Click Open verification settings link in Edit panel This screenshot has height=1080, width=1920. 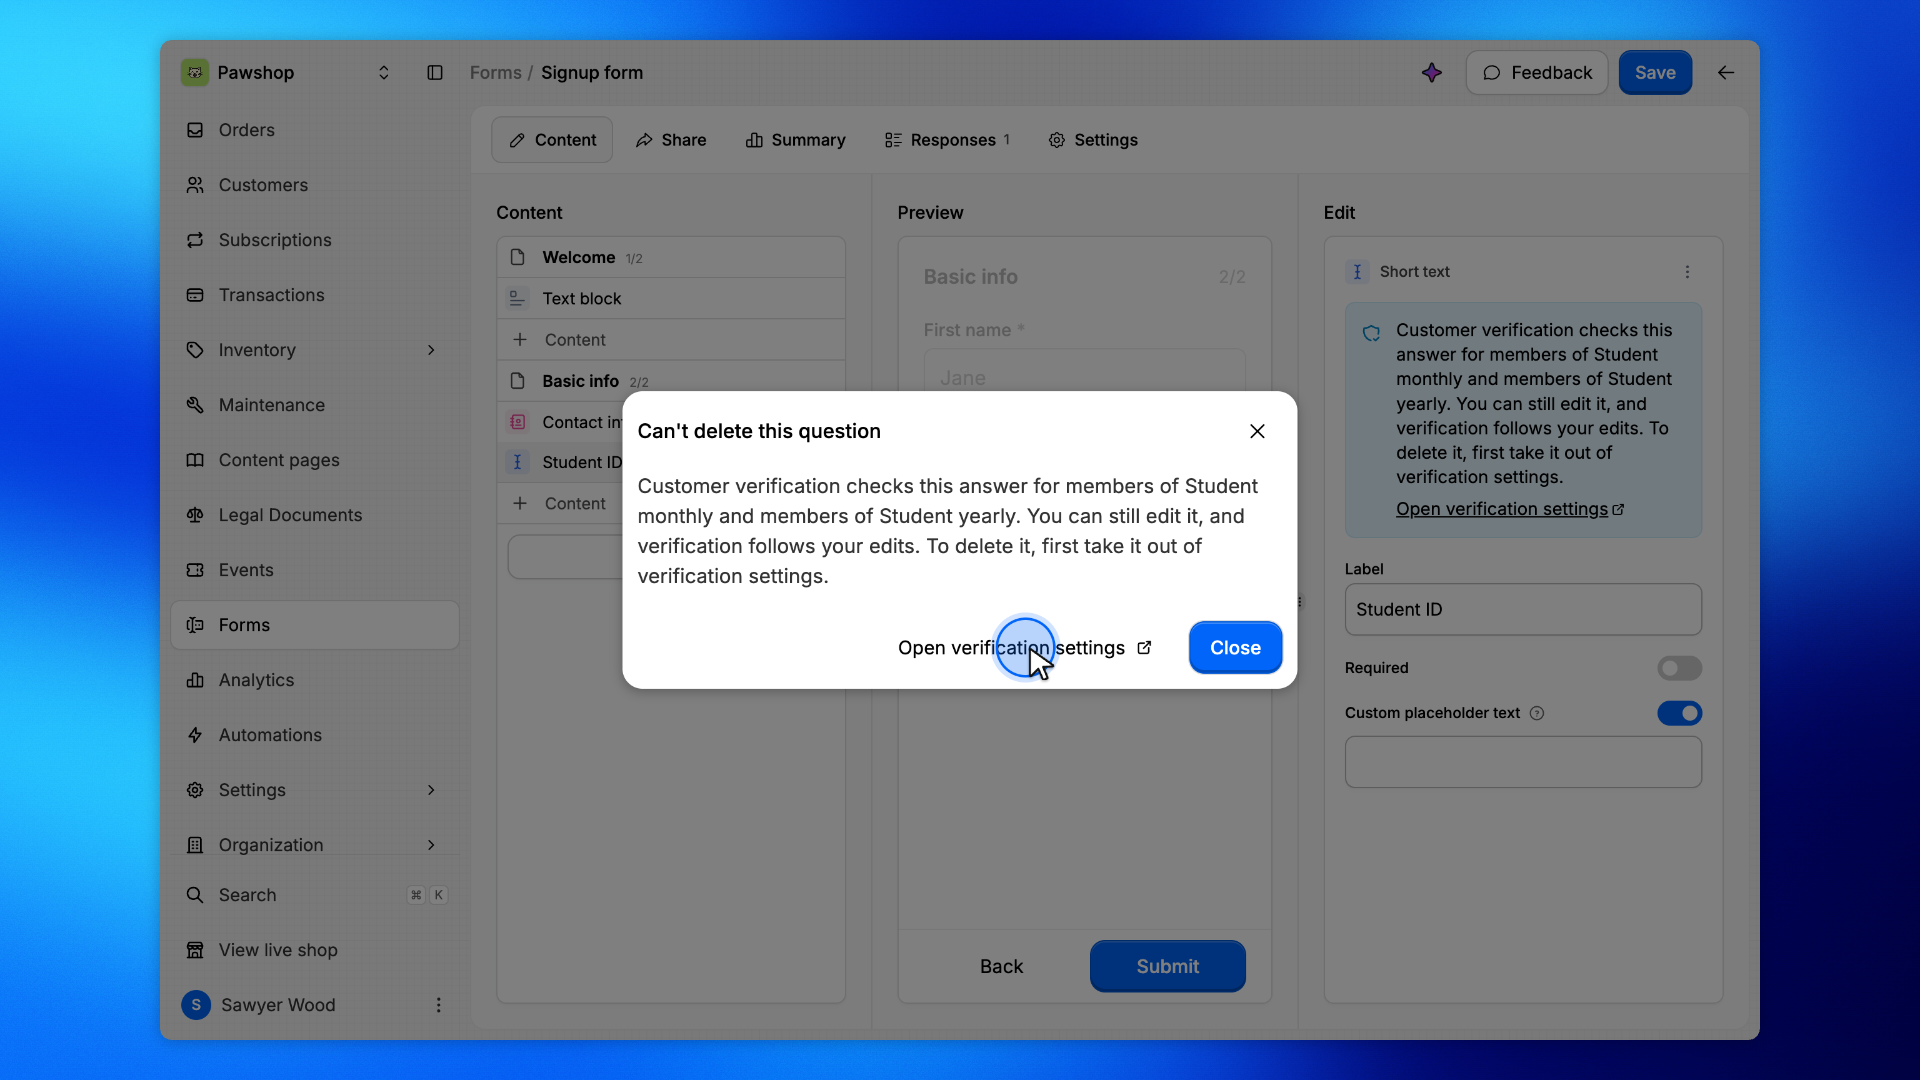1510,509
